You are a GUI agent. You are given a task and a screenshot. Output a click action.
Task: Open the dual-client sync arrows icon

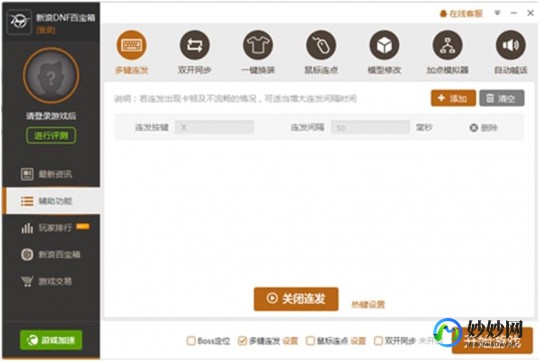[195, 45]
